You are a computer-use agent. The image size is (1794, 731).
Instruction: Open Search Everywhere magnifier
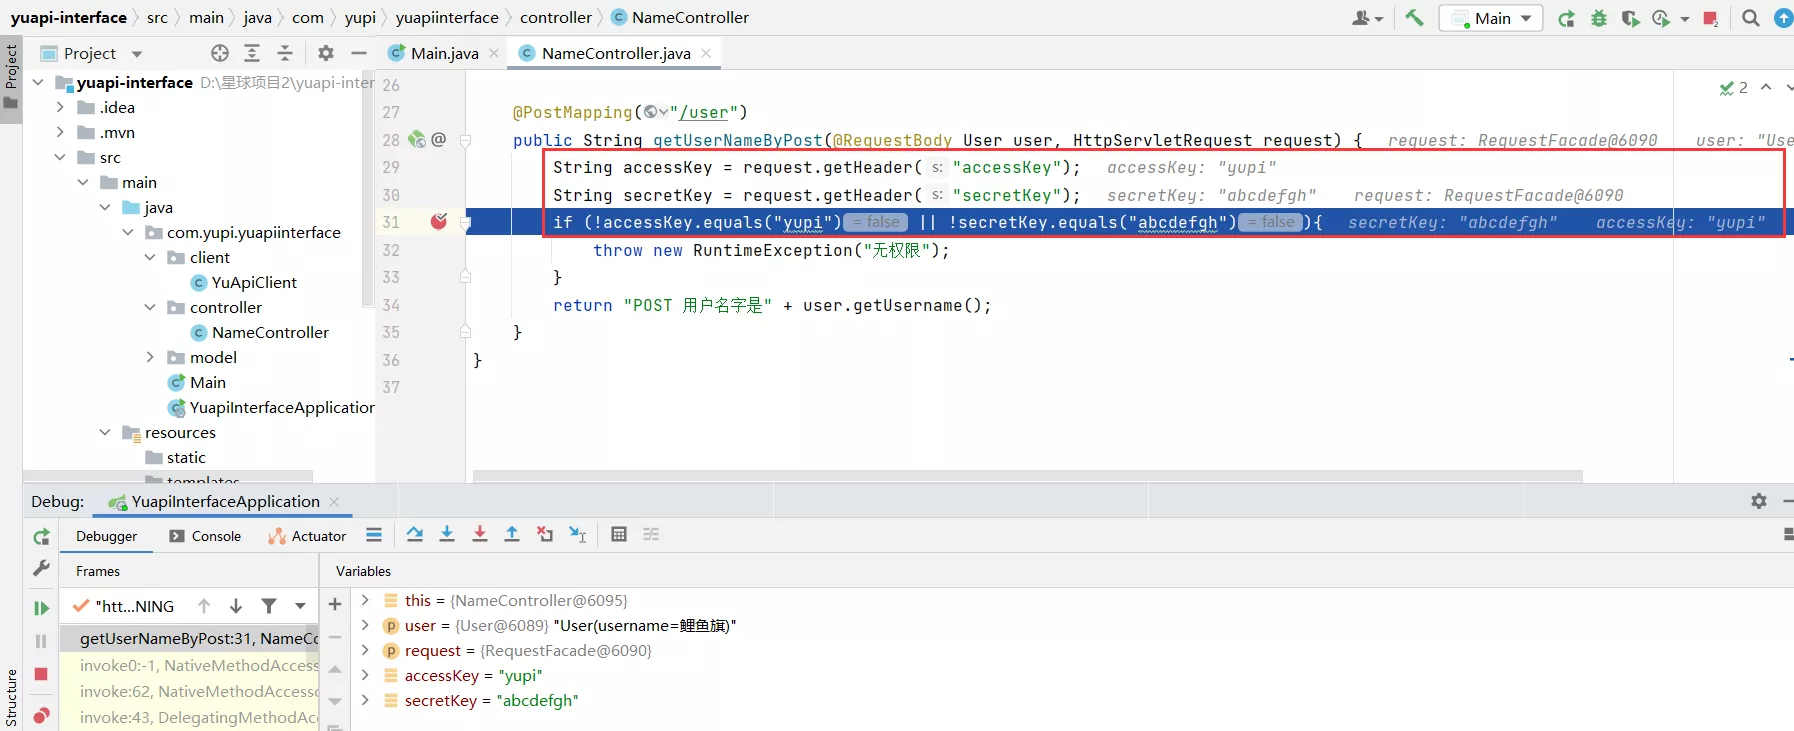(1751, 18)
